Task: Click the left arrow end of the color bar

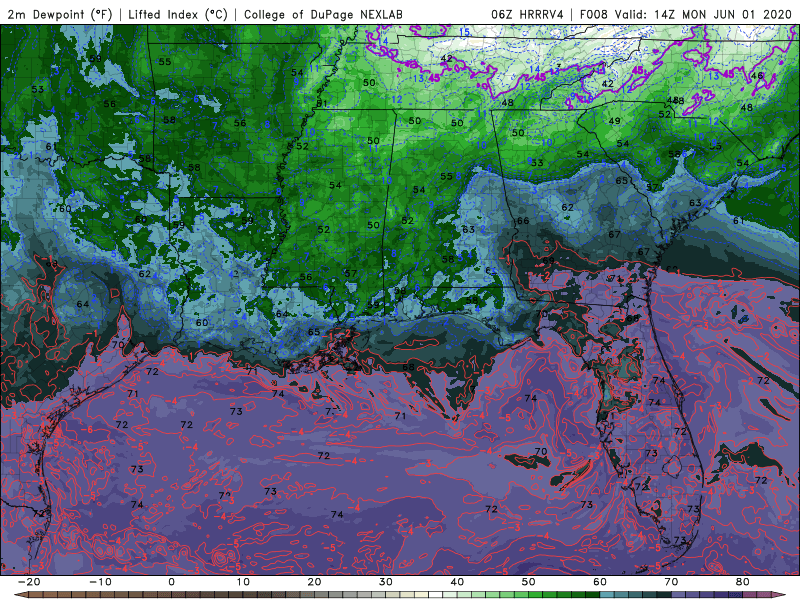Action: click(x=20, y=595)
